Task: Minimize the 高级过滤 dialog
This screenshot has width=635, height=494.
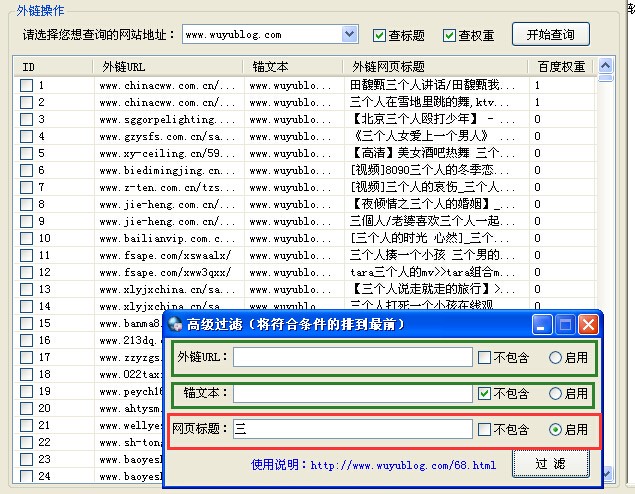Action: coord(542,325)
